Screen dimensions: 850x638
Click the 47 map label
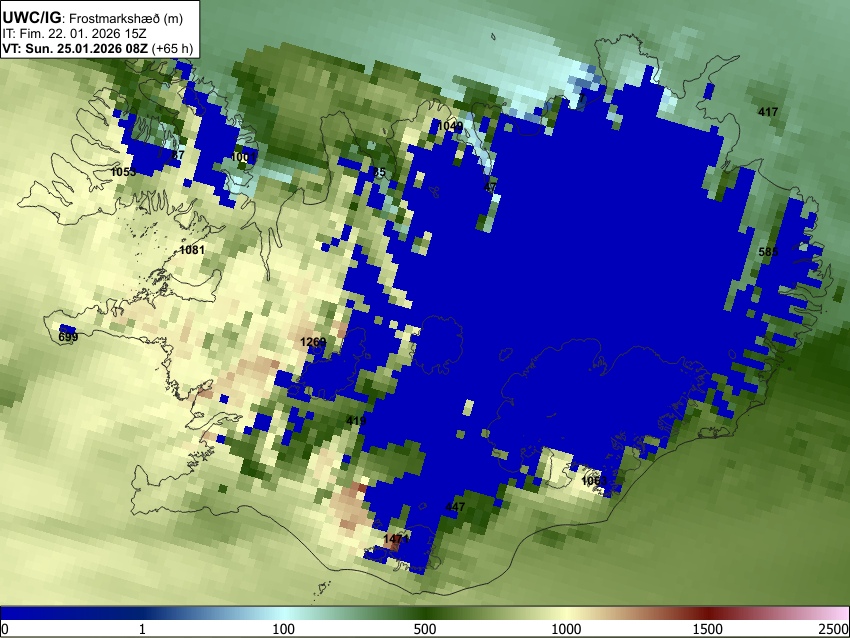(x=490, y=187)
